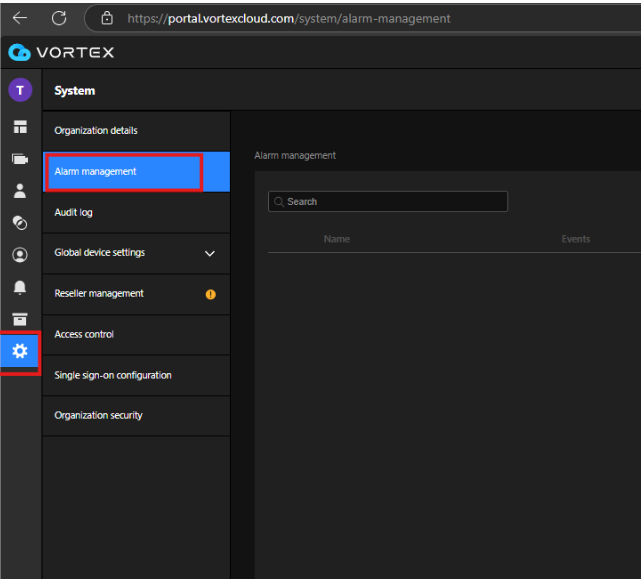
Task: Expand the Global device settings chevron
Action: (x=210, y=254)
